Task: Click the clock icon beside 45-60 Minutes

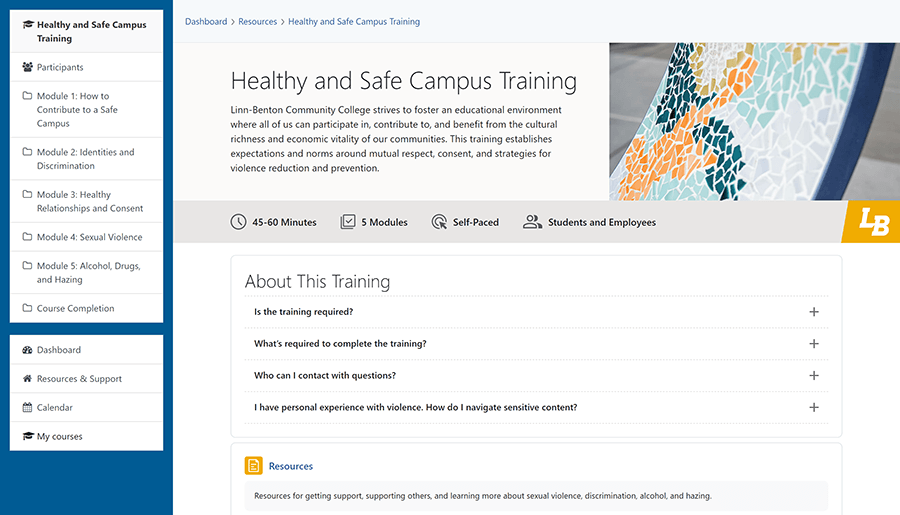Action: (x=238, y=222)
